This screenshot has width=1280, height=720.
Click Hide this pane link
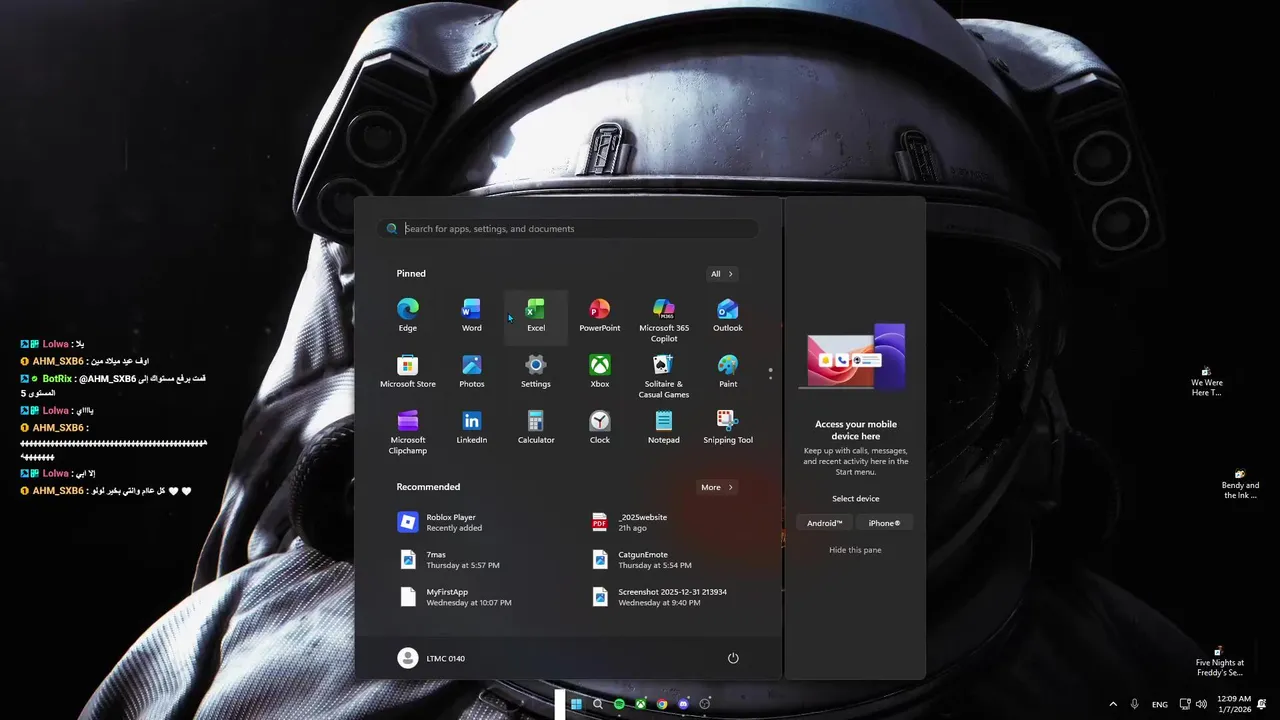(x=855, y=550)
